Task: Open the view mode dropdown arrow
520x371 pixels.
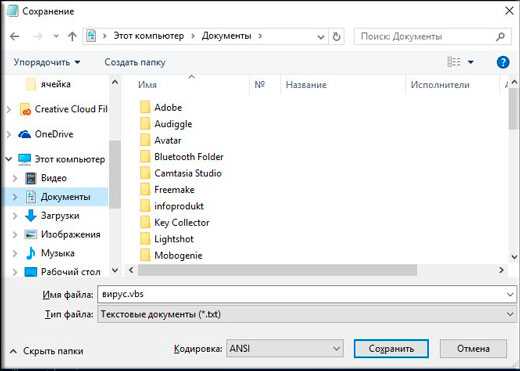Action: [x=471, y=62]
